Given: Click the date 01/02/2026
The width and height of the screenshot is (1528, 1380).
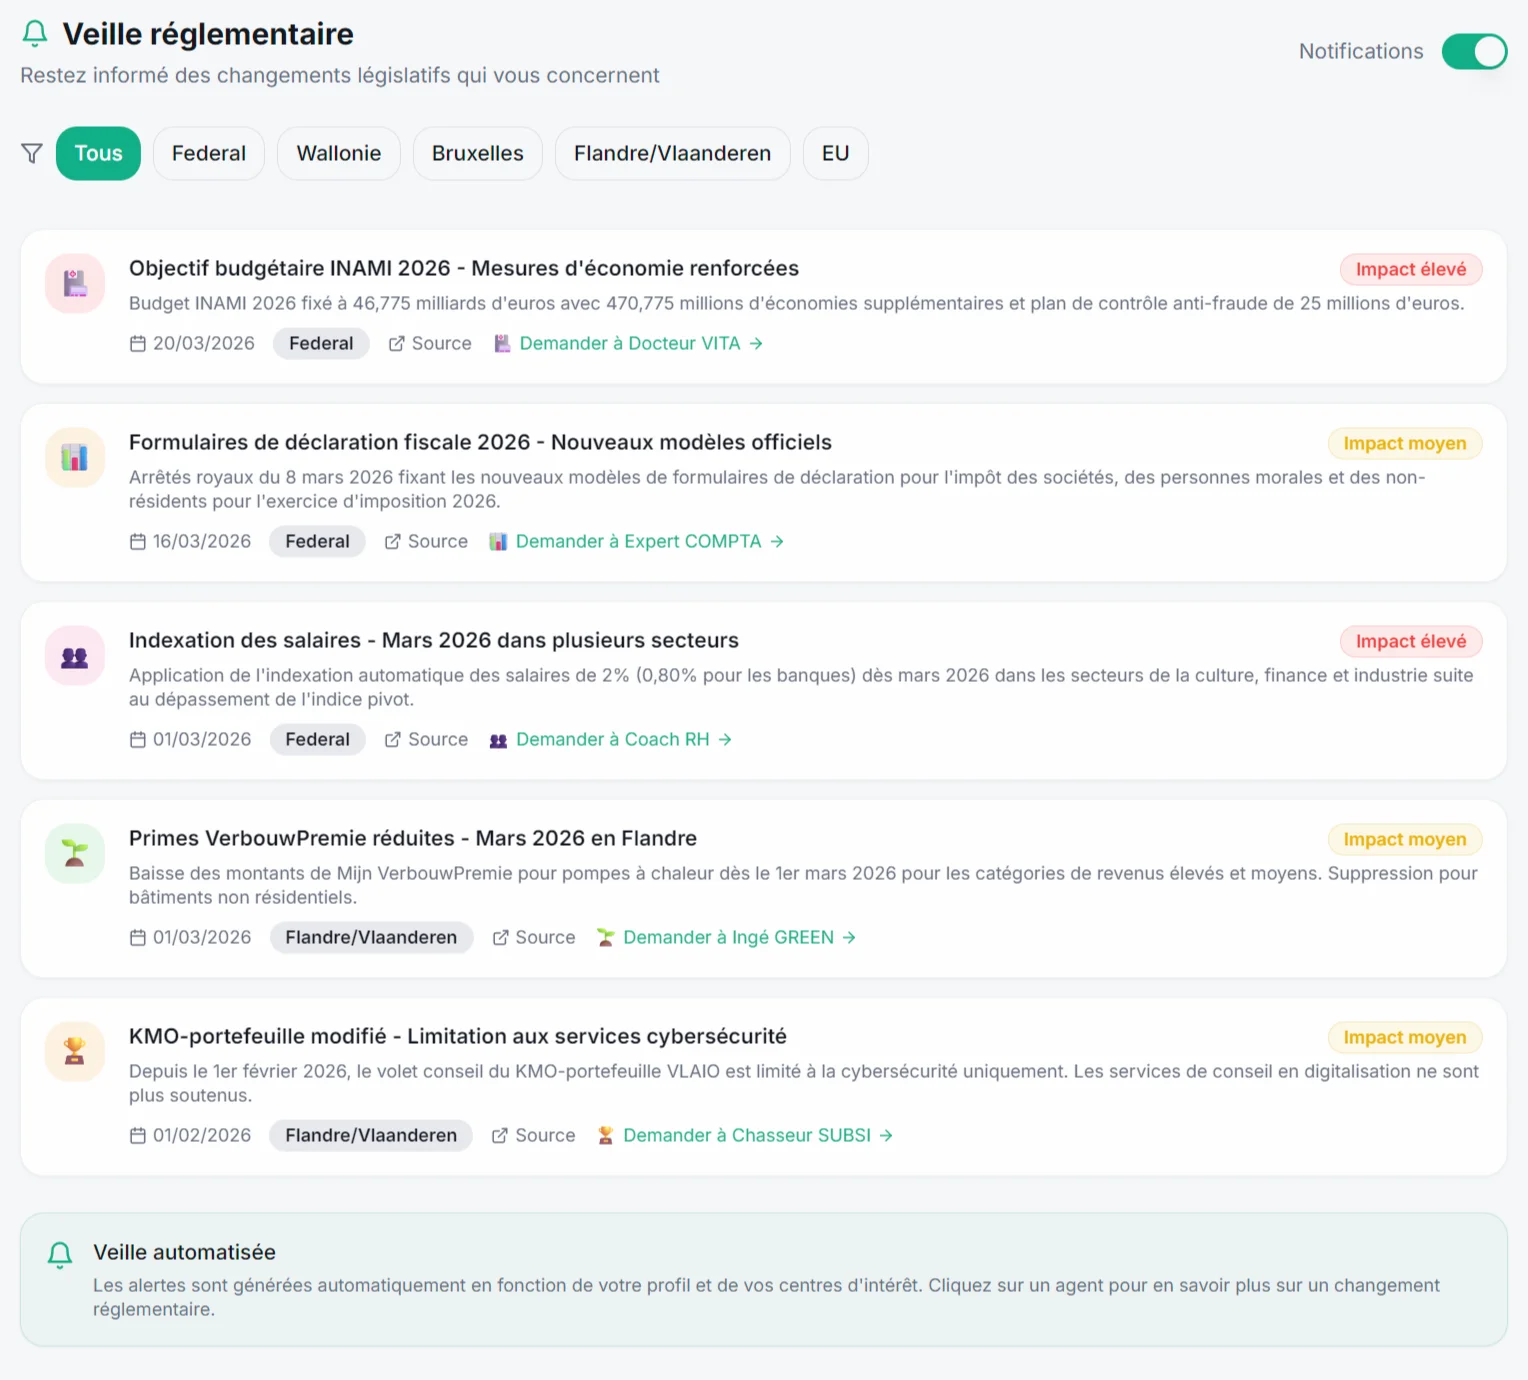Looking at the screenshot, I should point(202,1135).
